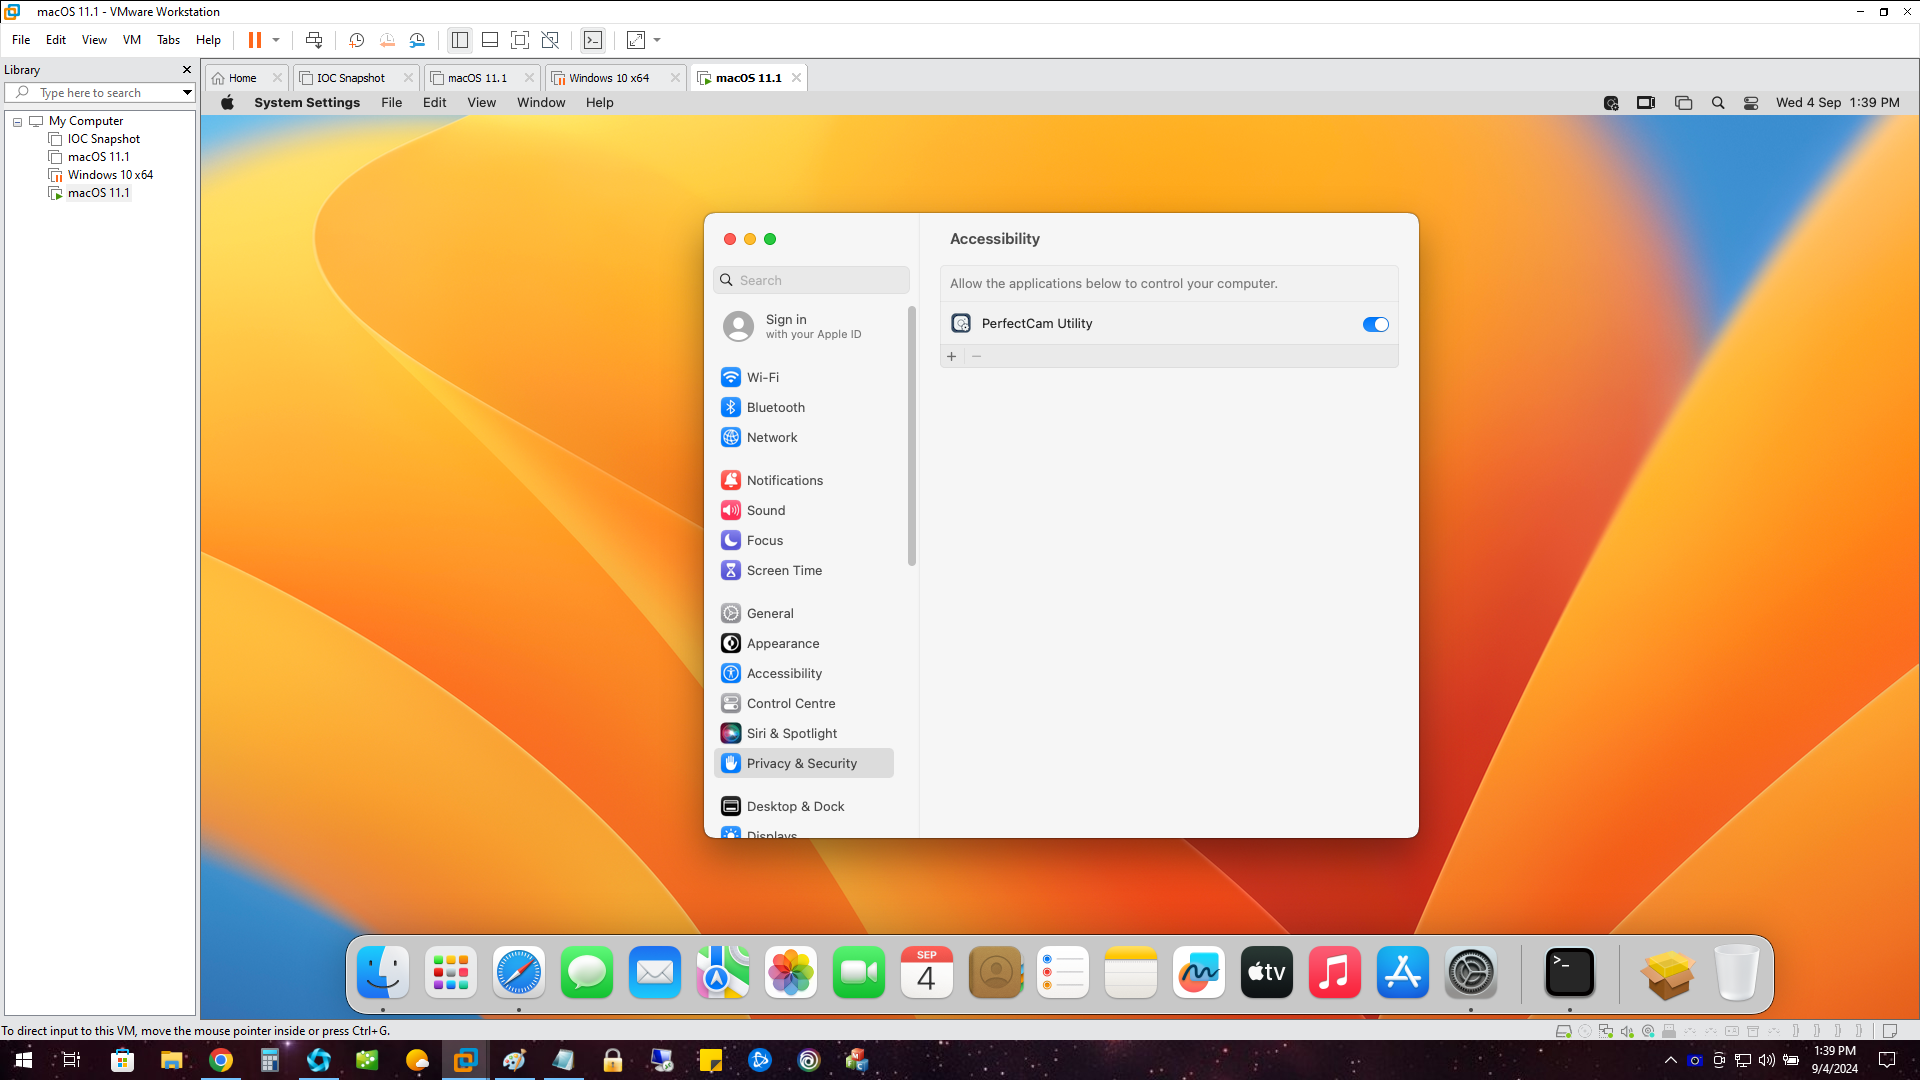Click the System Settings search field
Image resolution: width=1920 pixels, height=1080 pixels.
(811, 280)
